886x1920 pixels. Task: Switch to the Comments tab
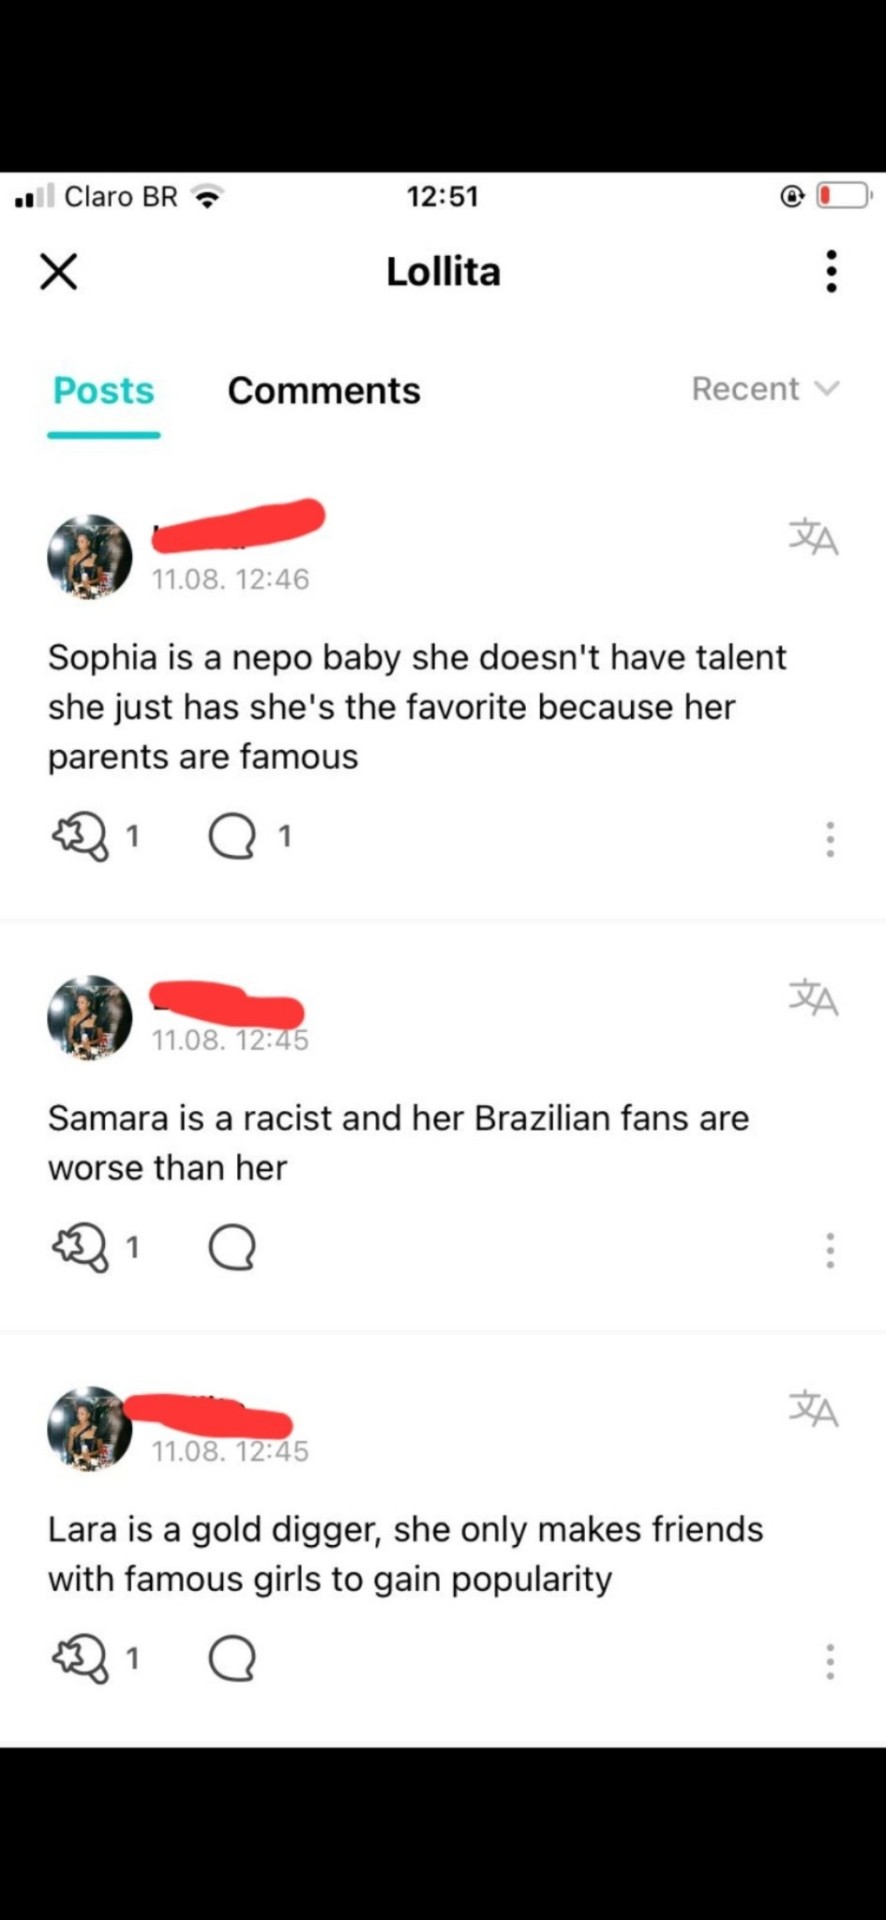pyautogui.click(x=324, y=390)
